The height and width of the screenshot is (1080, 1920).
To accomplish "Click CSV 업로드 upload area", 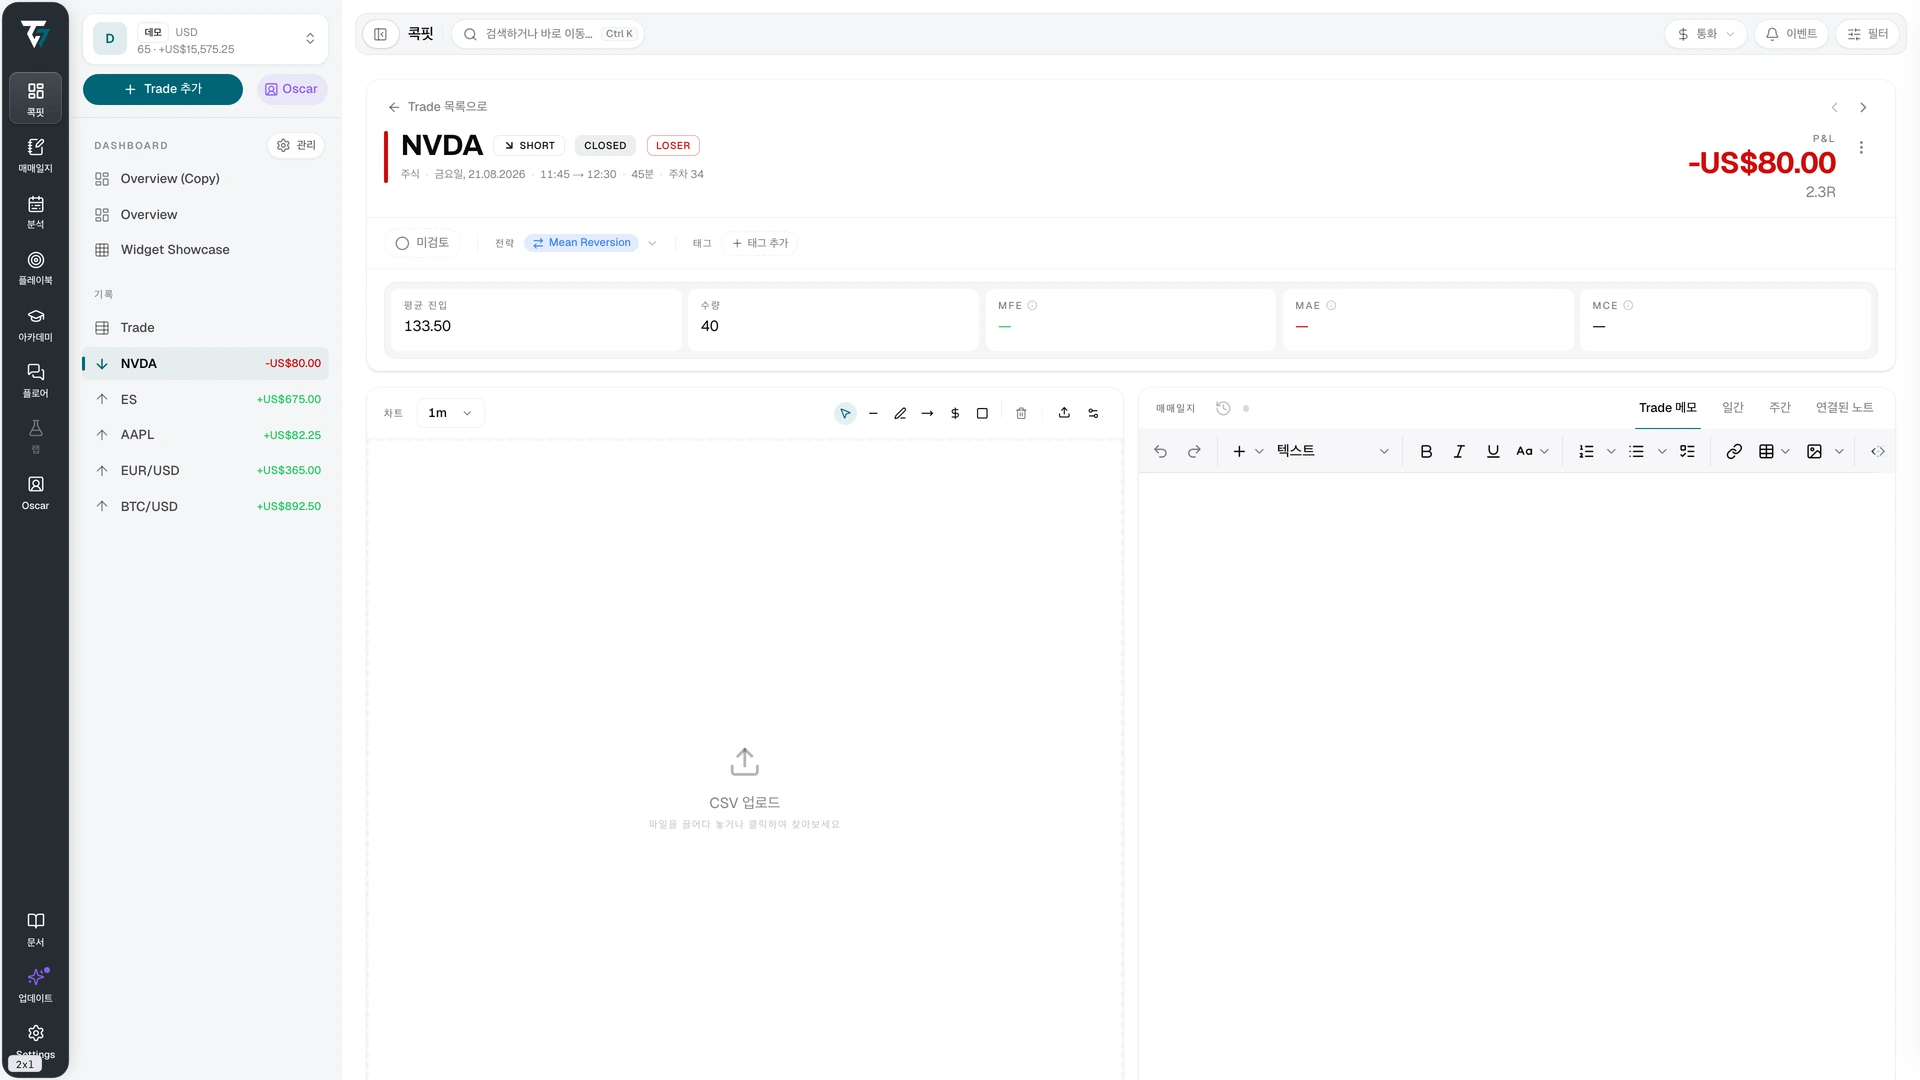I will pyautogui.click(x=745, y=787).
